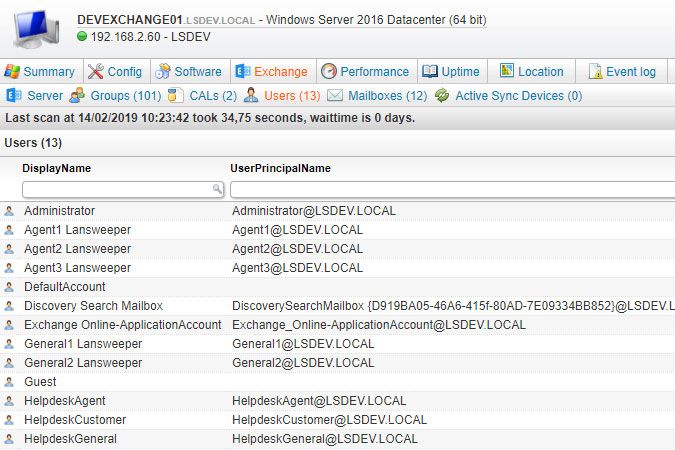Go to the Uptime tab
The image size is (675, 450).
pyautogui.click(x=451, y=72)
